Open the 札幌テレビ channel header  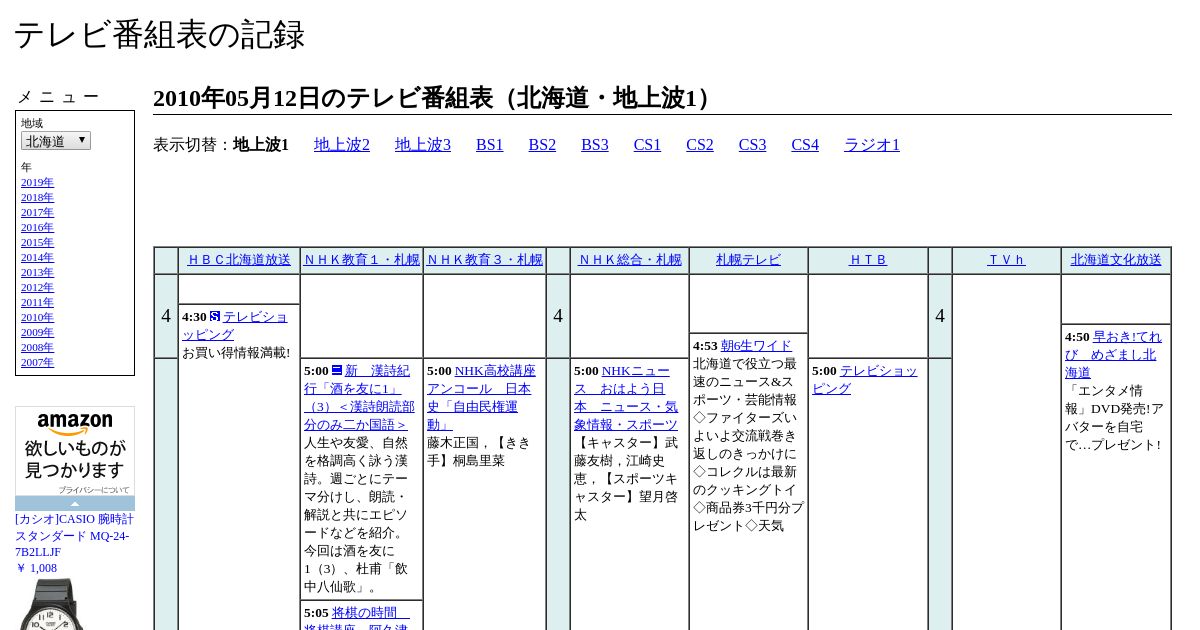(x=748, y=260)
